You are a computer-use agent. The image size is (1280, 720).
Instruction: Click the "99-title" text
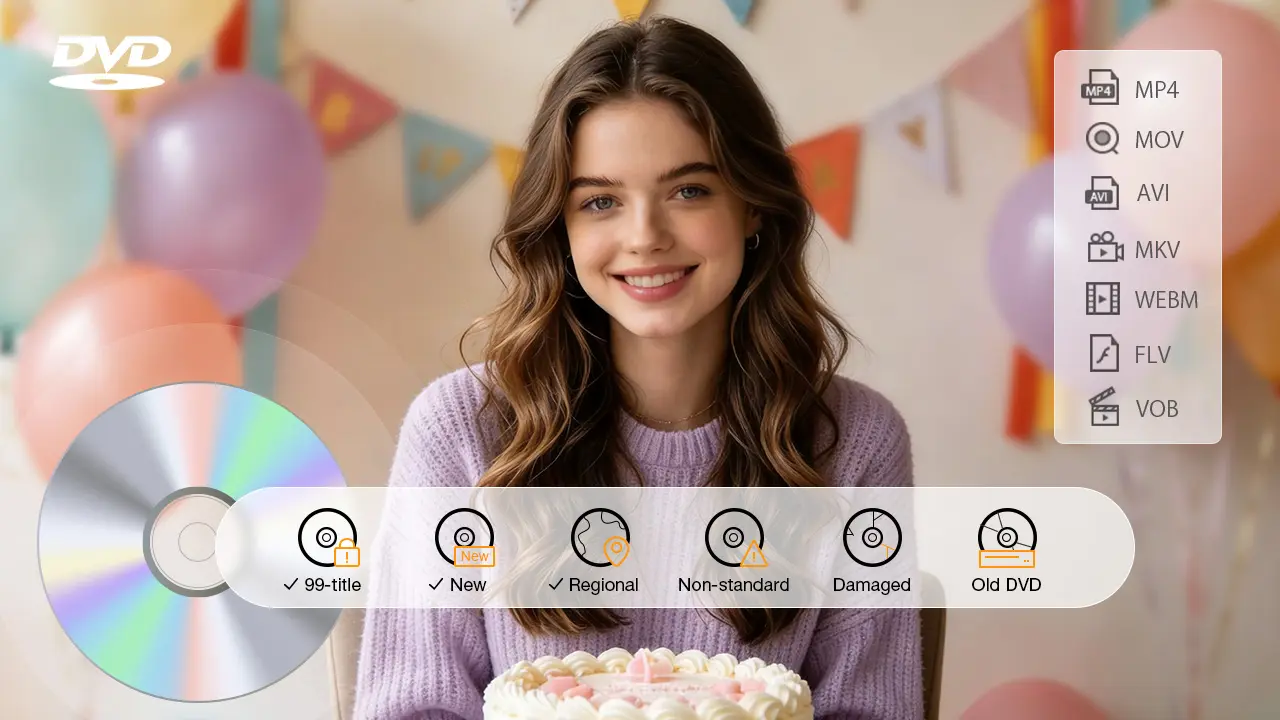(x=333, y=585)
